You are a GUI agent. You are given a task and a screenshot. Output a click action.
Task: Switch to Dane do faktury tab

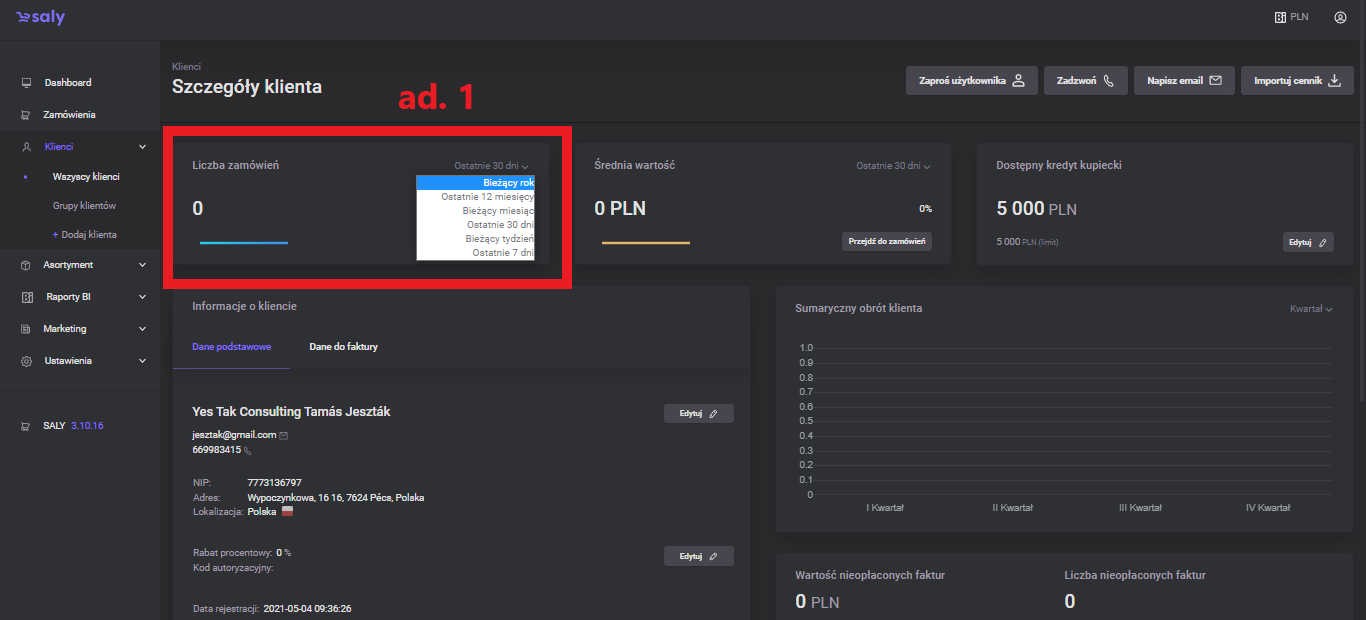[343, 346]
